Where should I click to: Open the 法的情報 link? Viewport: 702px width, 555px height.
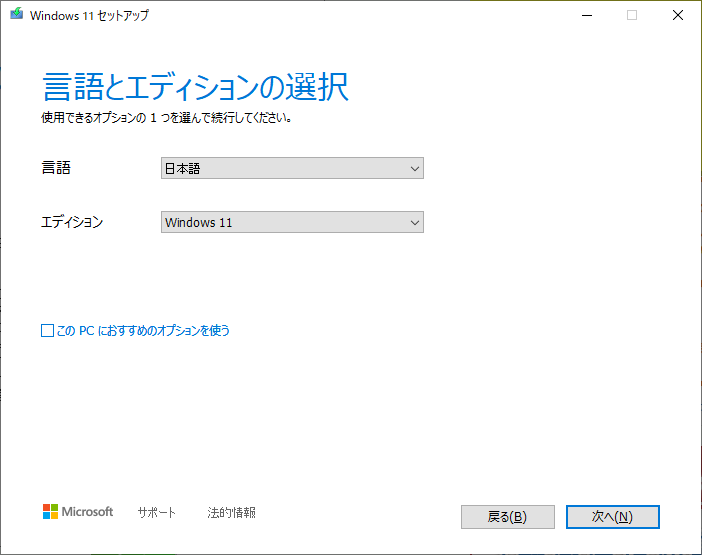tap(231, 512)
